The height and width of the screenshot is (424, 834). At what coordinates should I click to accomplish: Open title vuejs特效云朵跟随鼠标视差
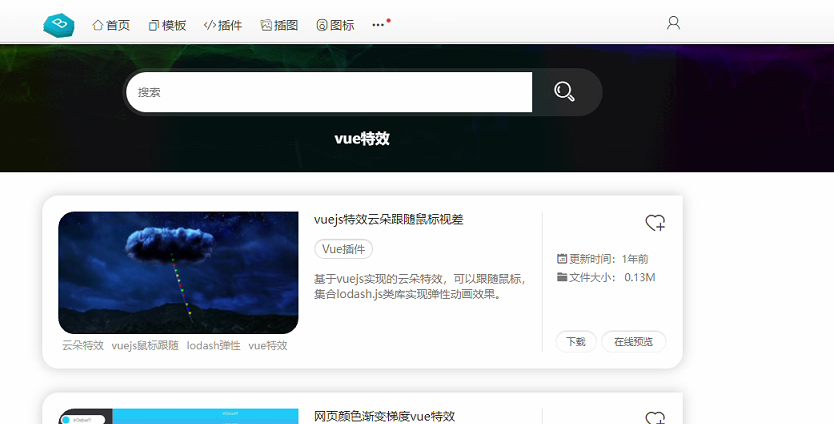(388, 219)
